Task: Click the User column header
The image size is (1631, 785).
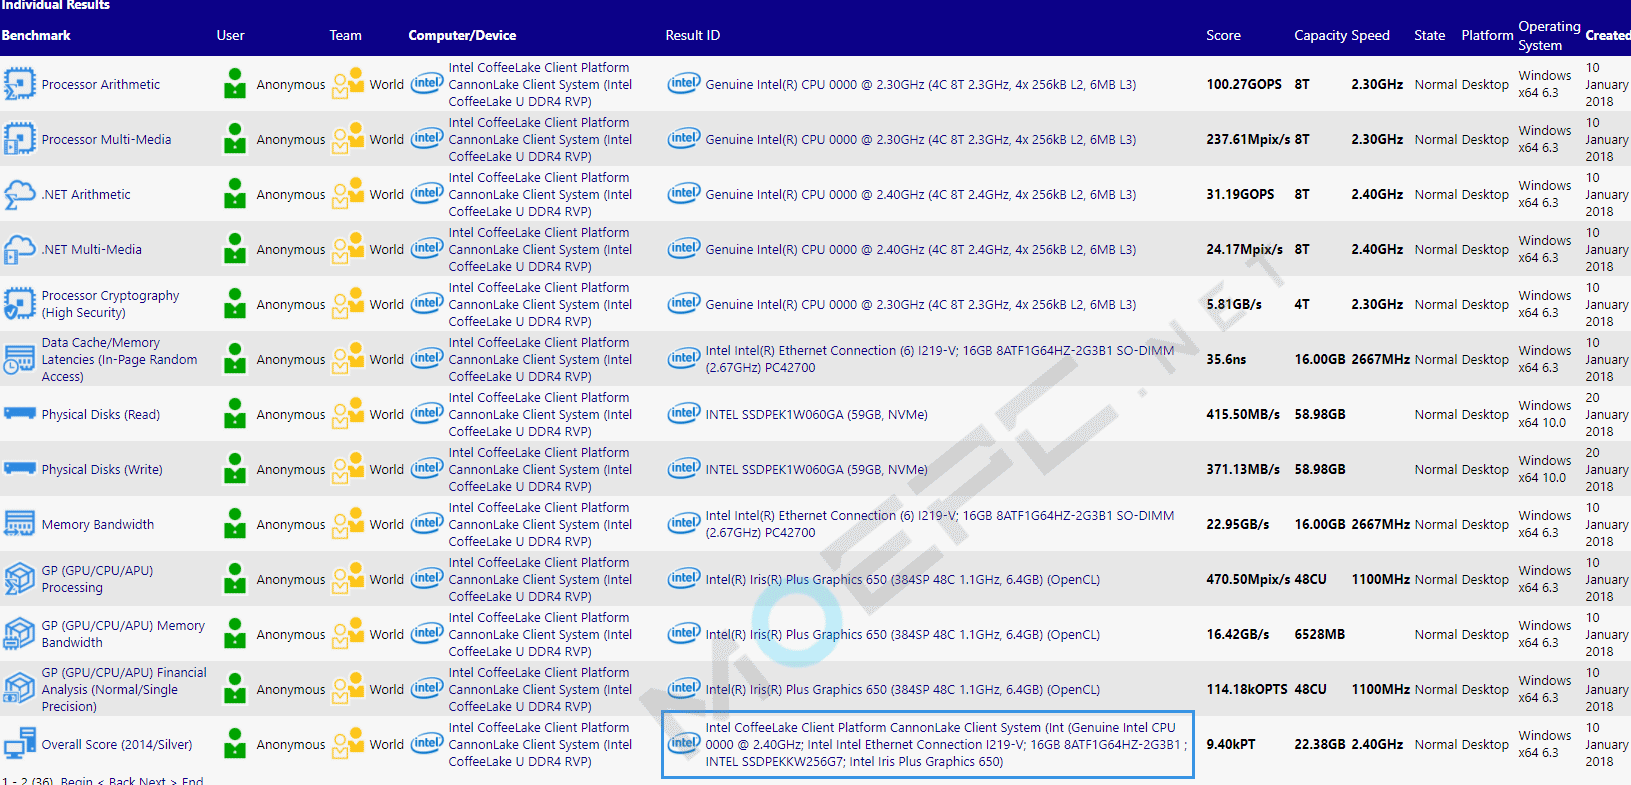Action: tap(230, 35)
